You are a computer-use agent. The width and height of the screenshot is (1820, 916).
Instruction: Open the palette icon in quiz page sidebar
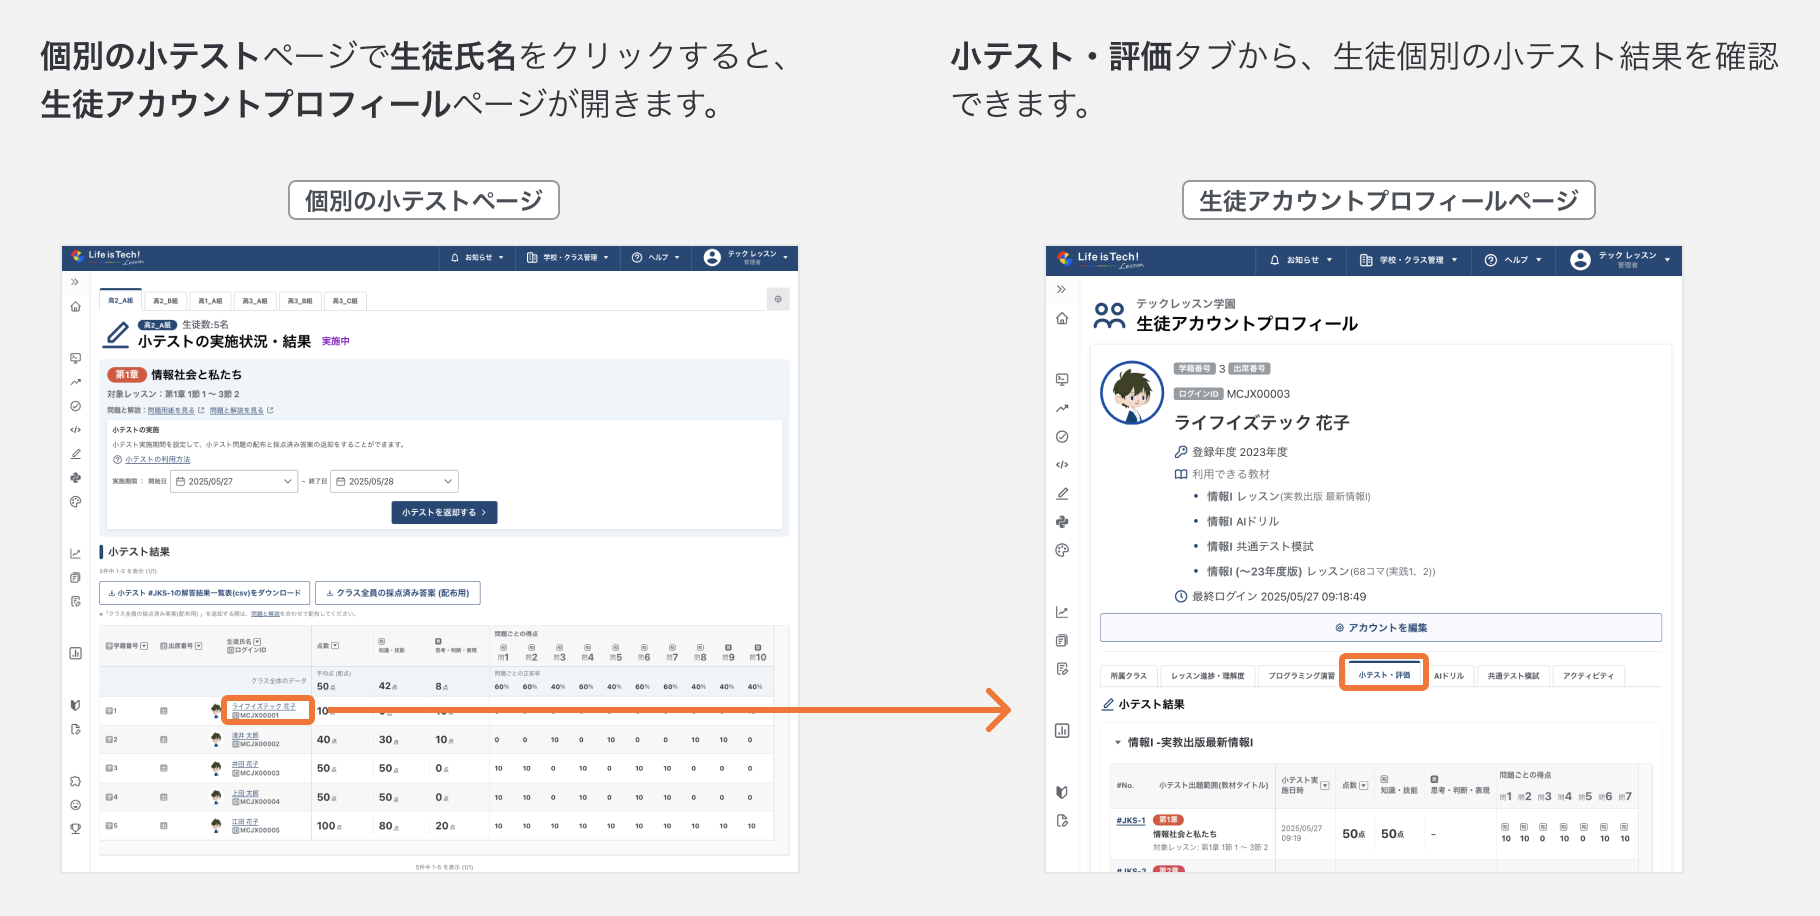[x=75, y=502]
